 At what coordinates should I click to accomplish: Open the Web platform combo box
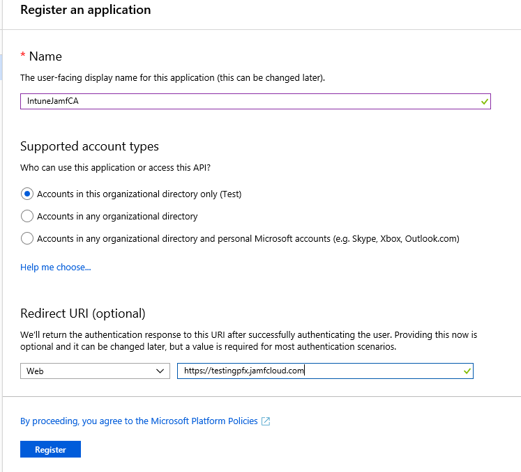(95, 371)
